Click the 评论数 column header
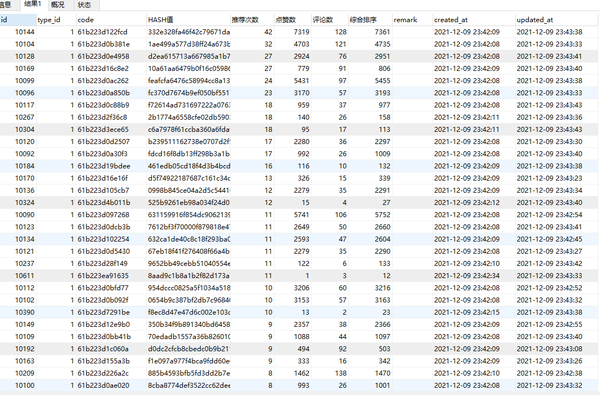Image resolution: width=600 pixels, height=395 pixels. [329, 20]
